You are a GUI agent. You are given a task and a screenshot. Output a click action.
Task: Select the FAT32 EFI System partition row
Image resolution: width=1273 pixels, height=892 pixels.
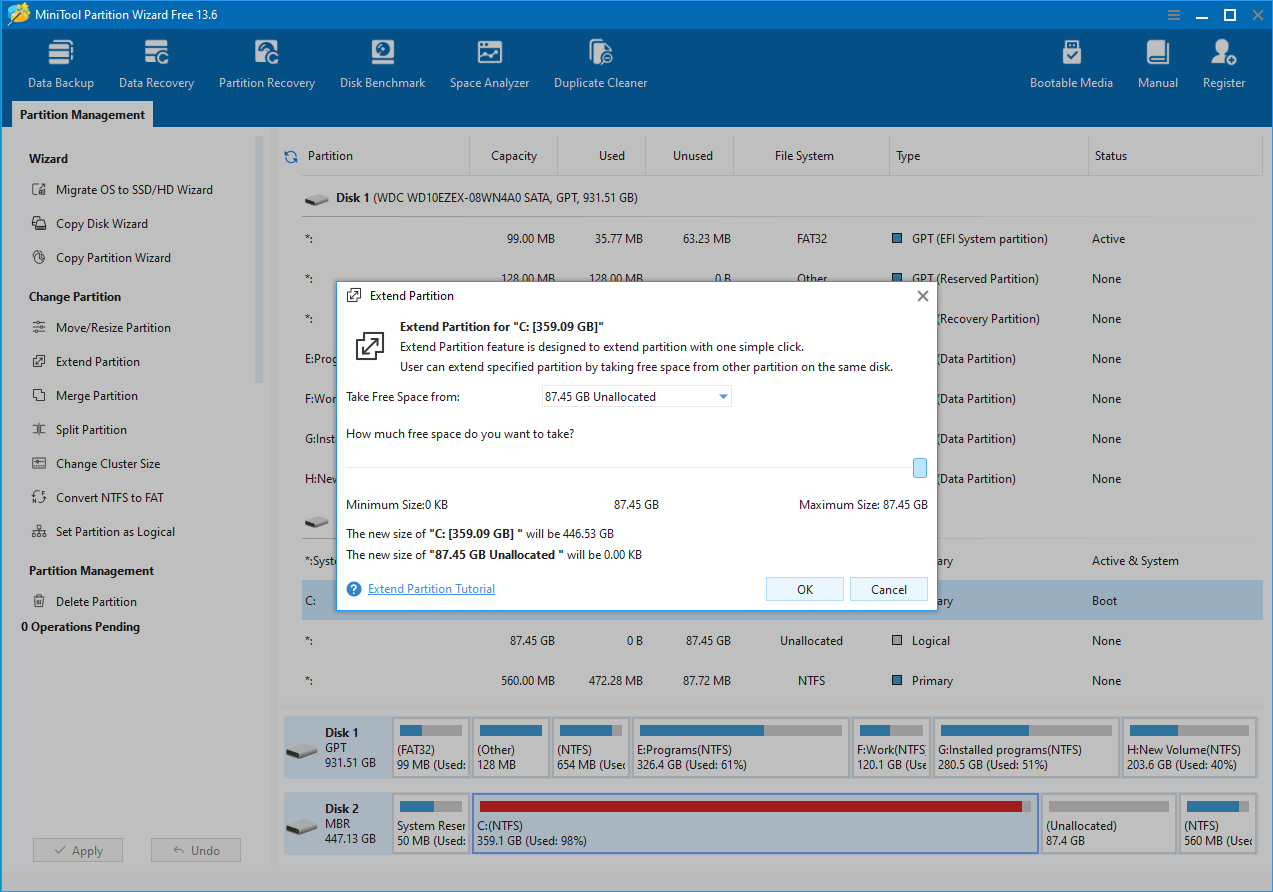[x=782, y=239]
